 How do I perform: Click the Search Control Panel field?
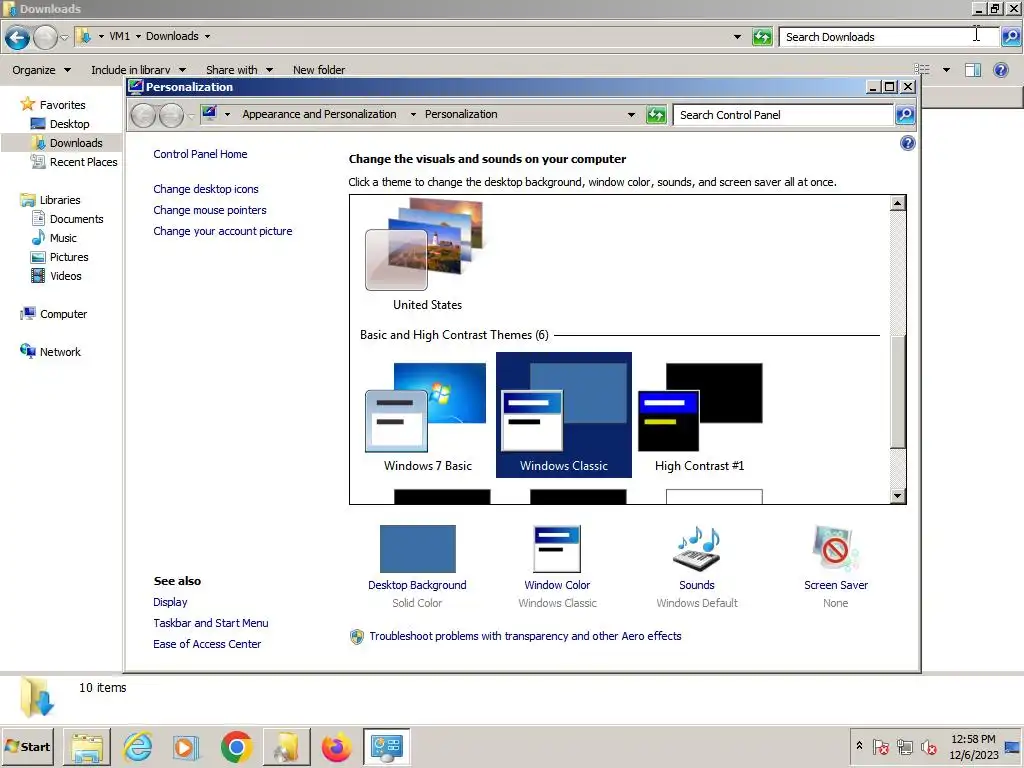[783, 115]
